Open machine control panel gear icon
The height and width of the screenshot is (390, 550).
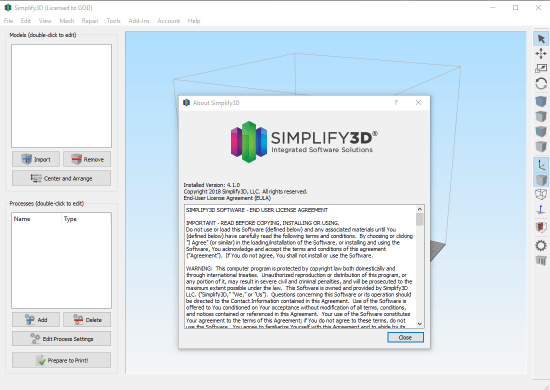click(541, 245)
